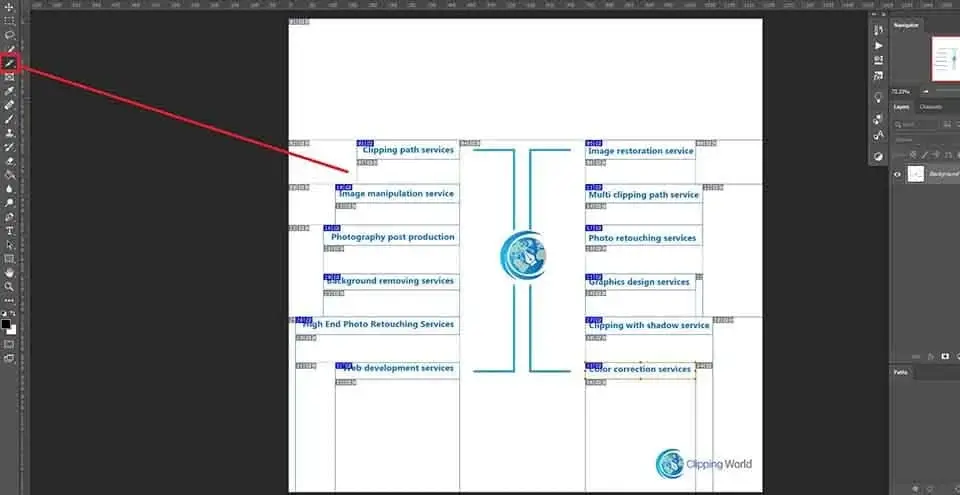Open the layer blending mode dropdown
The image size is (960, 495).
(924, 140)
